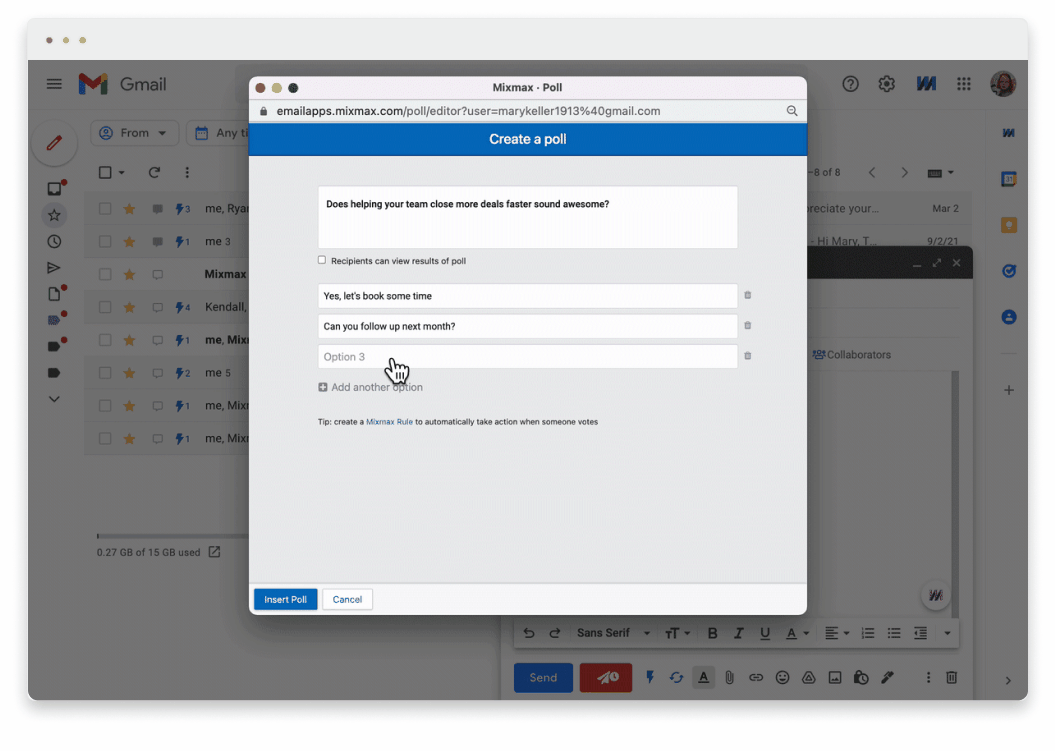1055x751 pixels.
Task: Open Gmail support help icon
Action: click(850, 84)
